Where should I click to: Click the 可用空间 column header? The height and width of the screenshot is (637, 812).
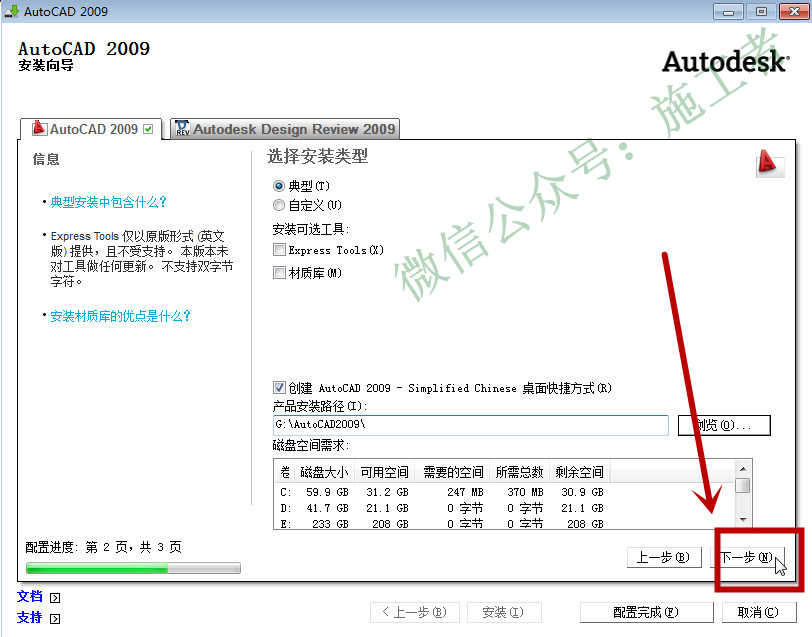click(x=385, y=472)
